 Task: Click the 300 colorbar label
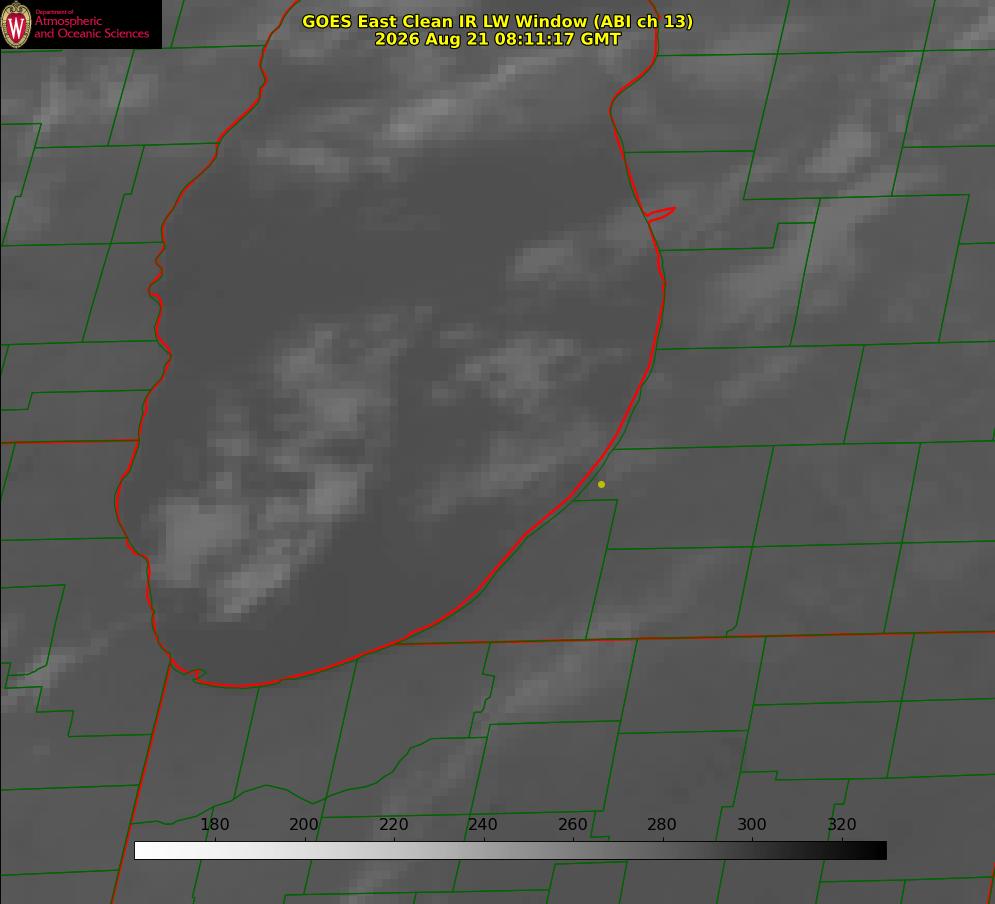point(752,824)
